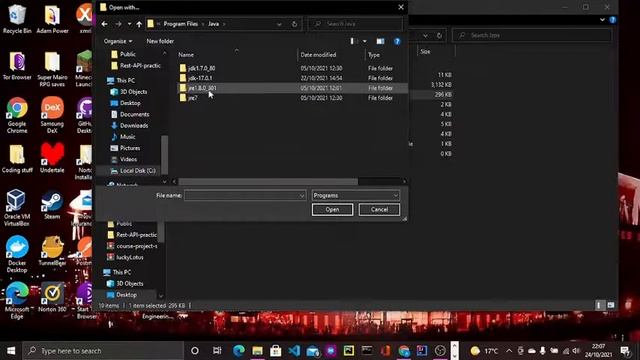The width and height of the screenshot is (640, 360).
Task: Open PyCharm from taskbar
Action: click(x=349, y=351)
